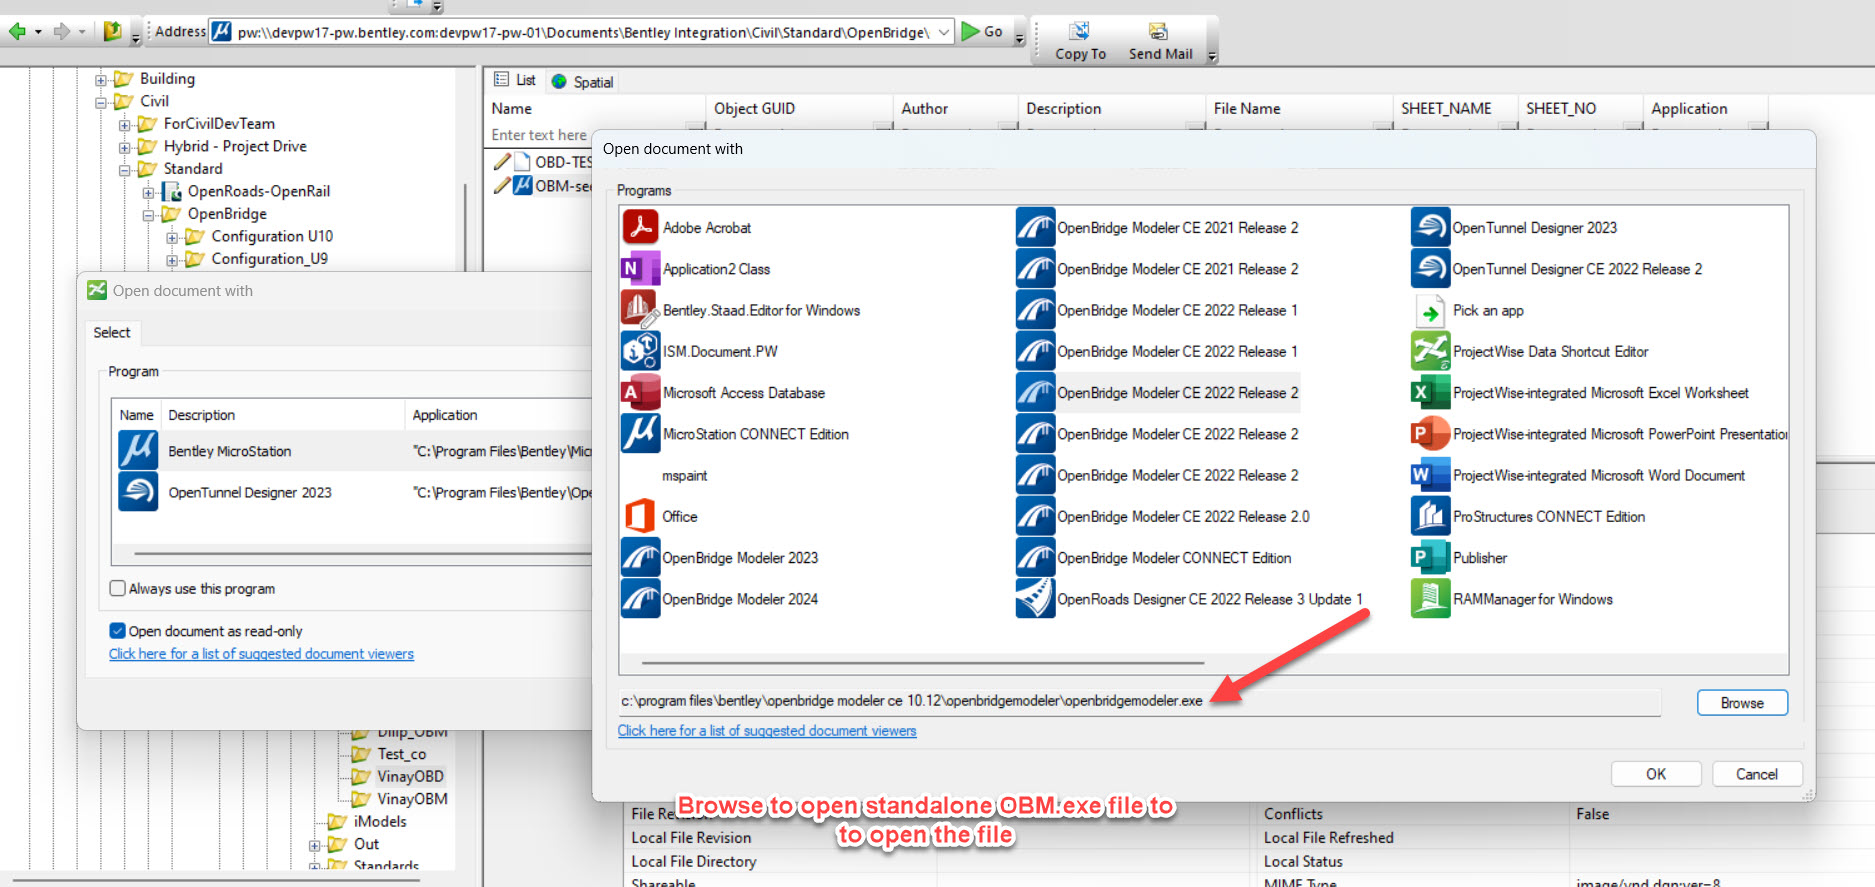Sort by File Name column header
This screenshot has height=887, width=1875.
point(1299,108)
